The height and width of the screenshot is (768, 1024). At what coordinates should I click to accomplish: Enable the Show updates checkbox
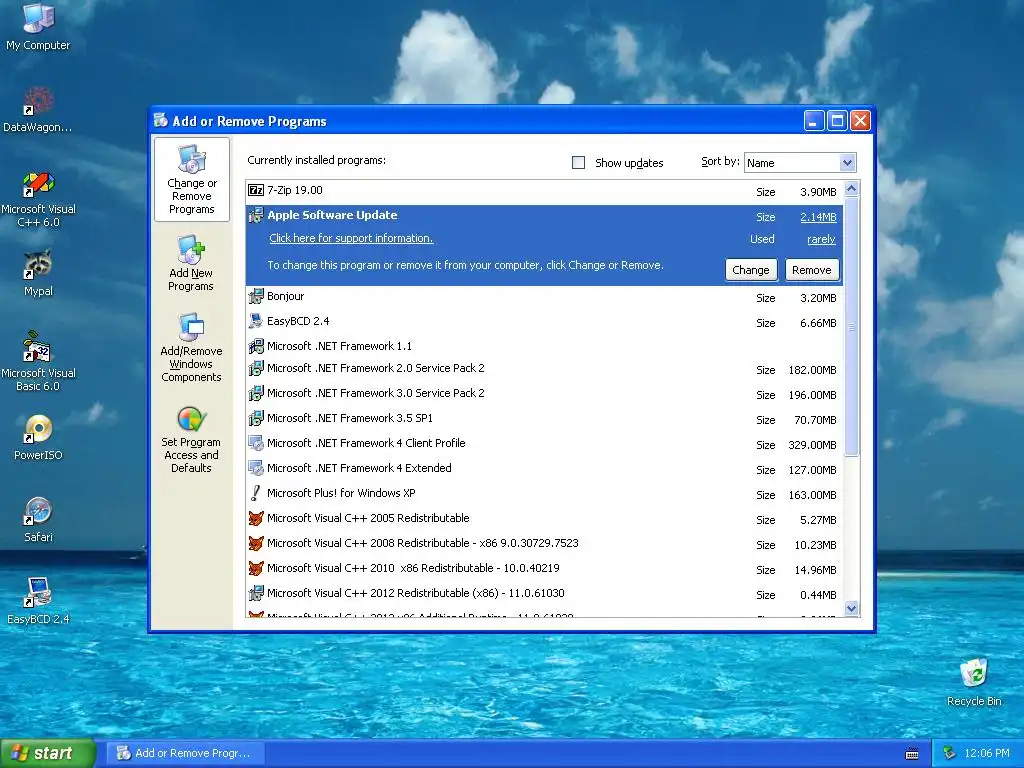(578, 163)
